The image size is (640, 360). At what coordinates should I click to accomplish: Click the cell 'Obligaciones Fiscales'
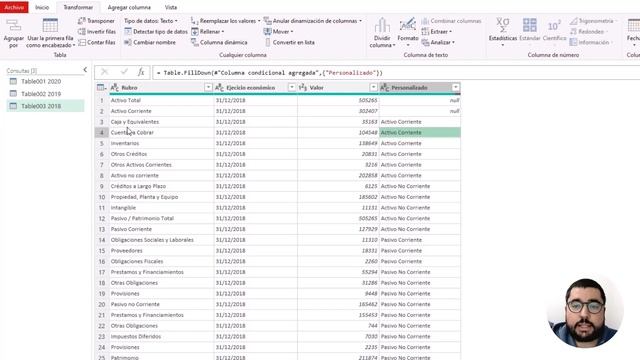pos(161,261)
